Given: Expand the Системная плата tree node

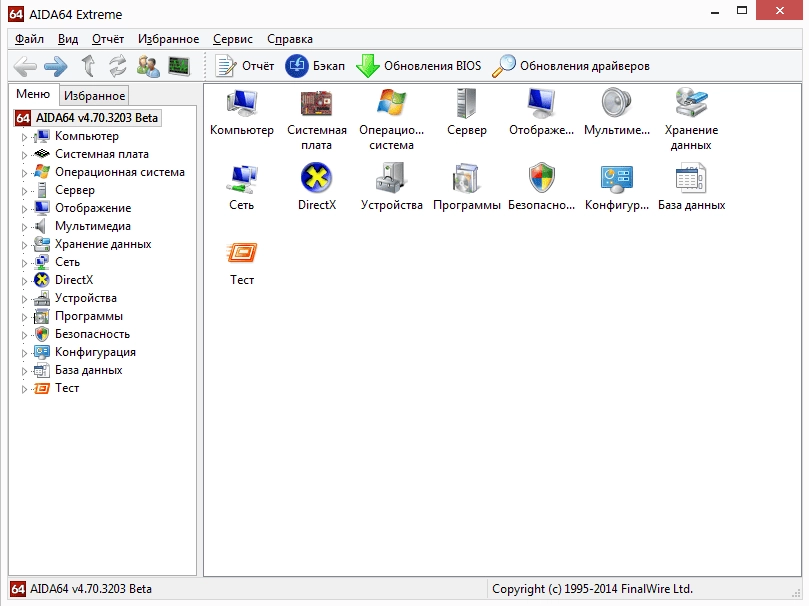Looking at the screenshot, I should (x=24, y=155).
